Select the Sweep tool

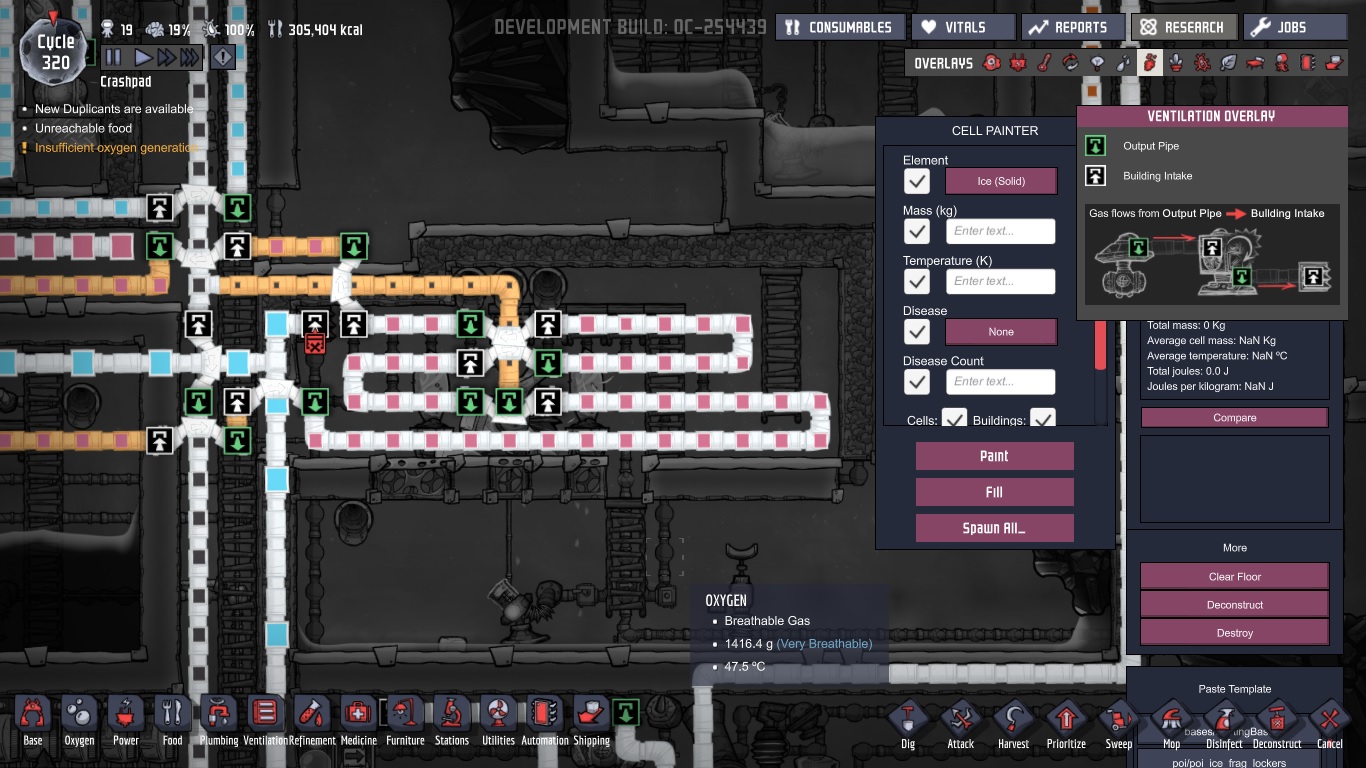[1119, 724]
